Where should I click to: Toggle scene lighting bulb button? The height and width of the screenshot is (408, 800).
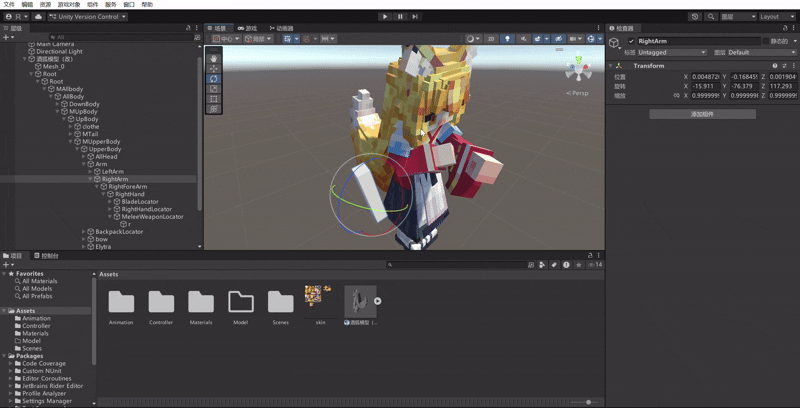click(x=507, y=39)
